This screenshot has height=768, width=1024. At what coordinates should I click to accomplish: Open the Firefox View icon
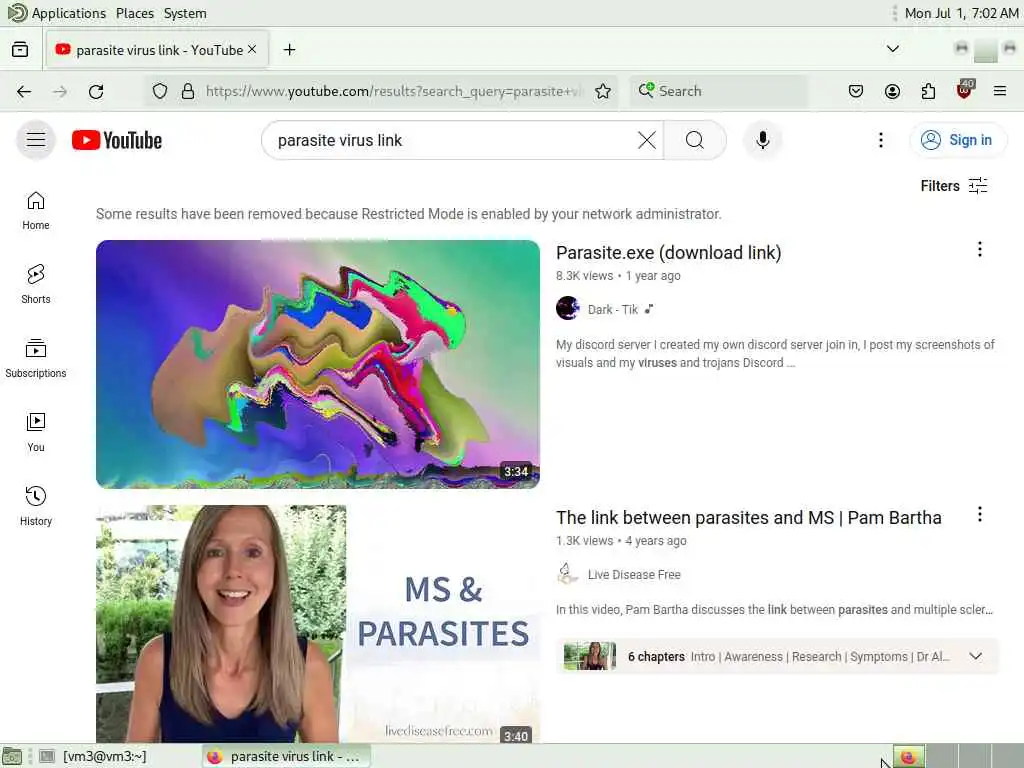(x=20, y=50)
